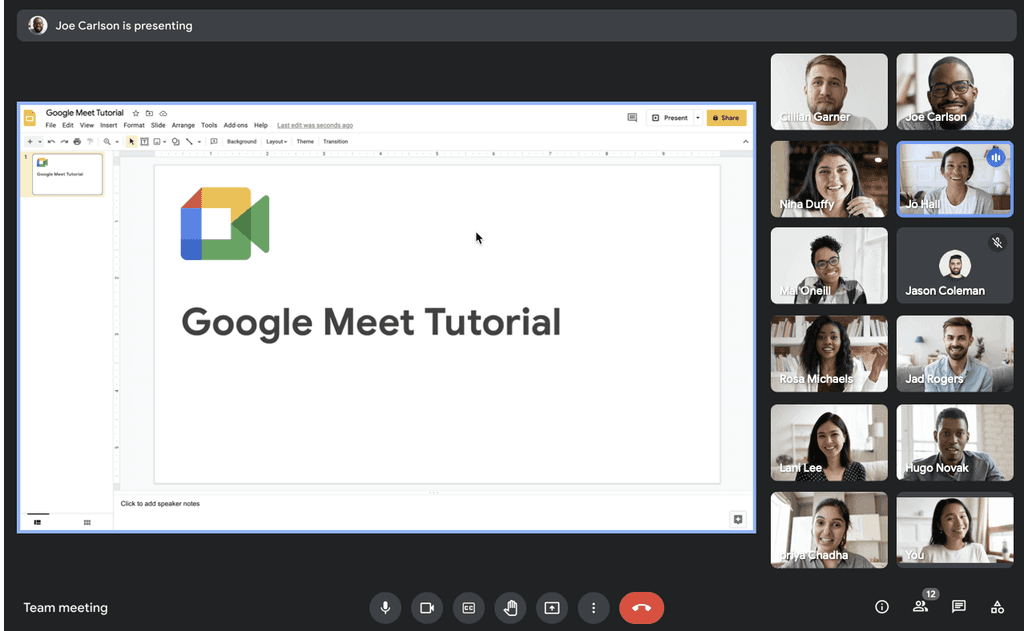This screenshot has height=631, width=1024.
Task: Star the Google Meet Tutorial document
Action: [135, 113]
